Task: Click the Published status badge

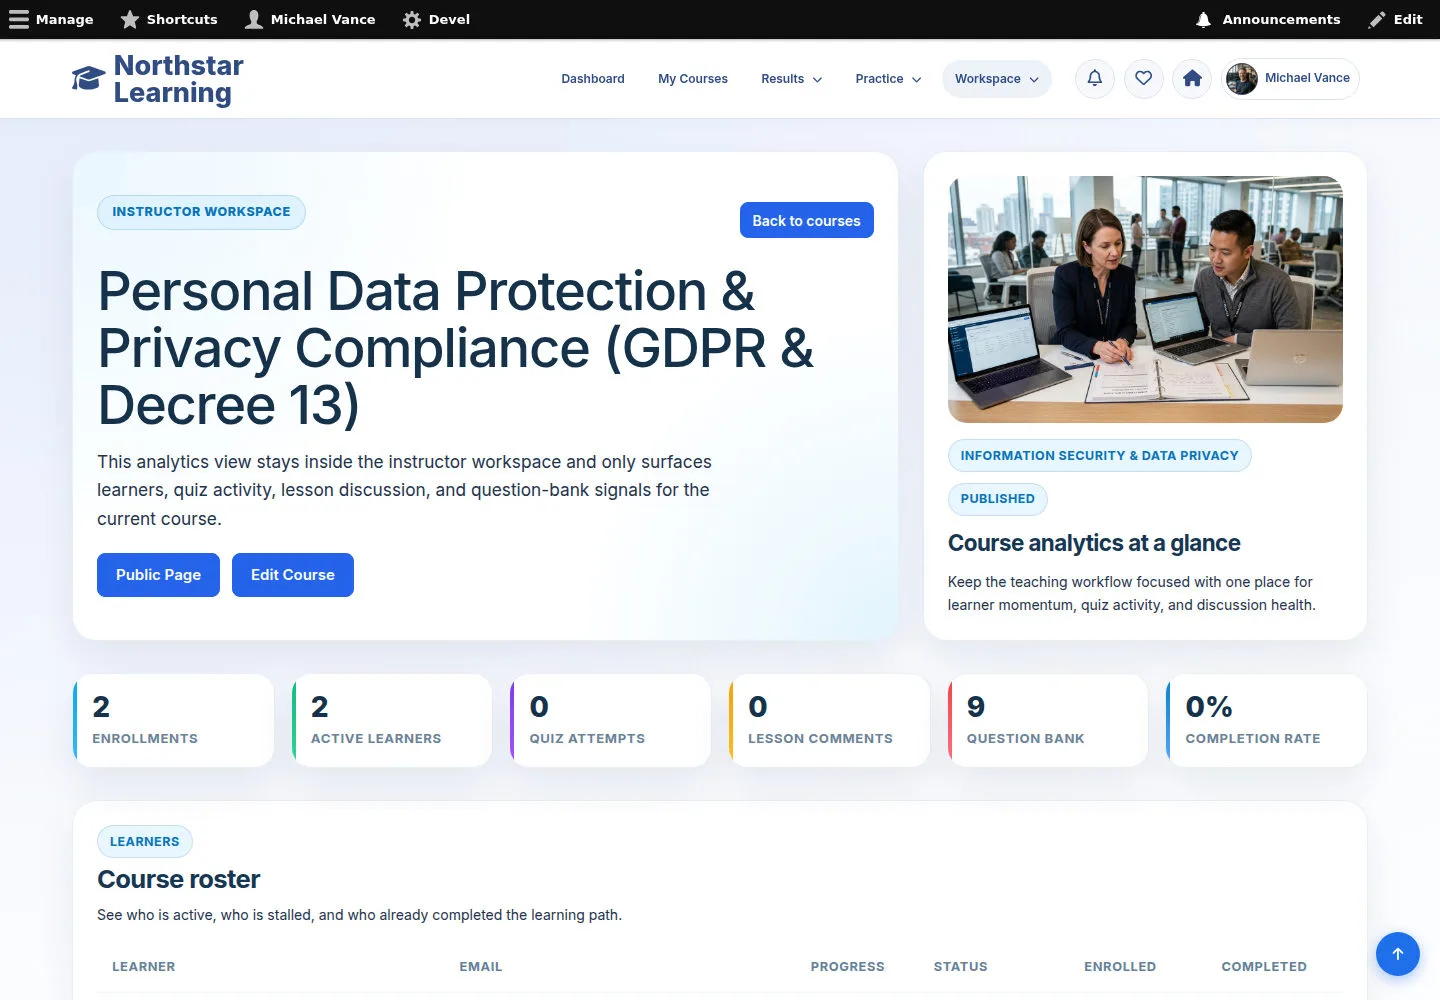Action: [x=998, y=499]
